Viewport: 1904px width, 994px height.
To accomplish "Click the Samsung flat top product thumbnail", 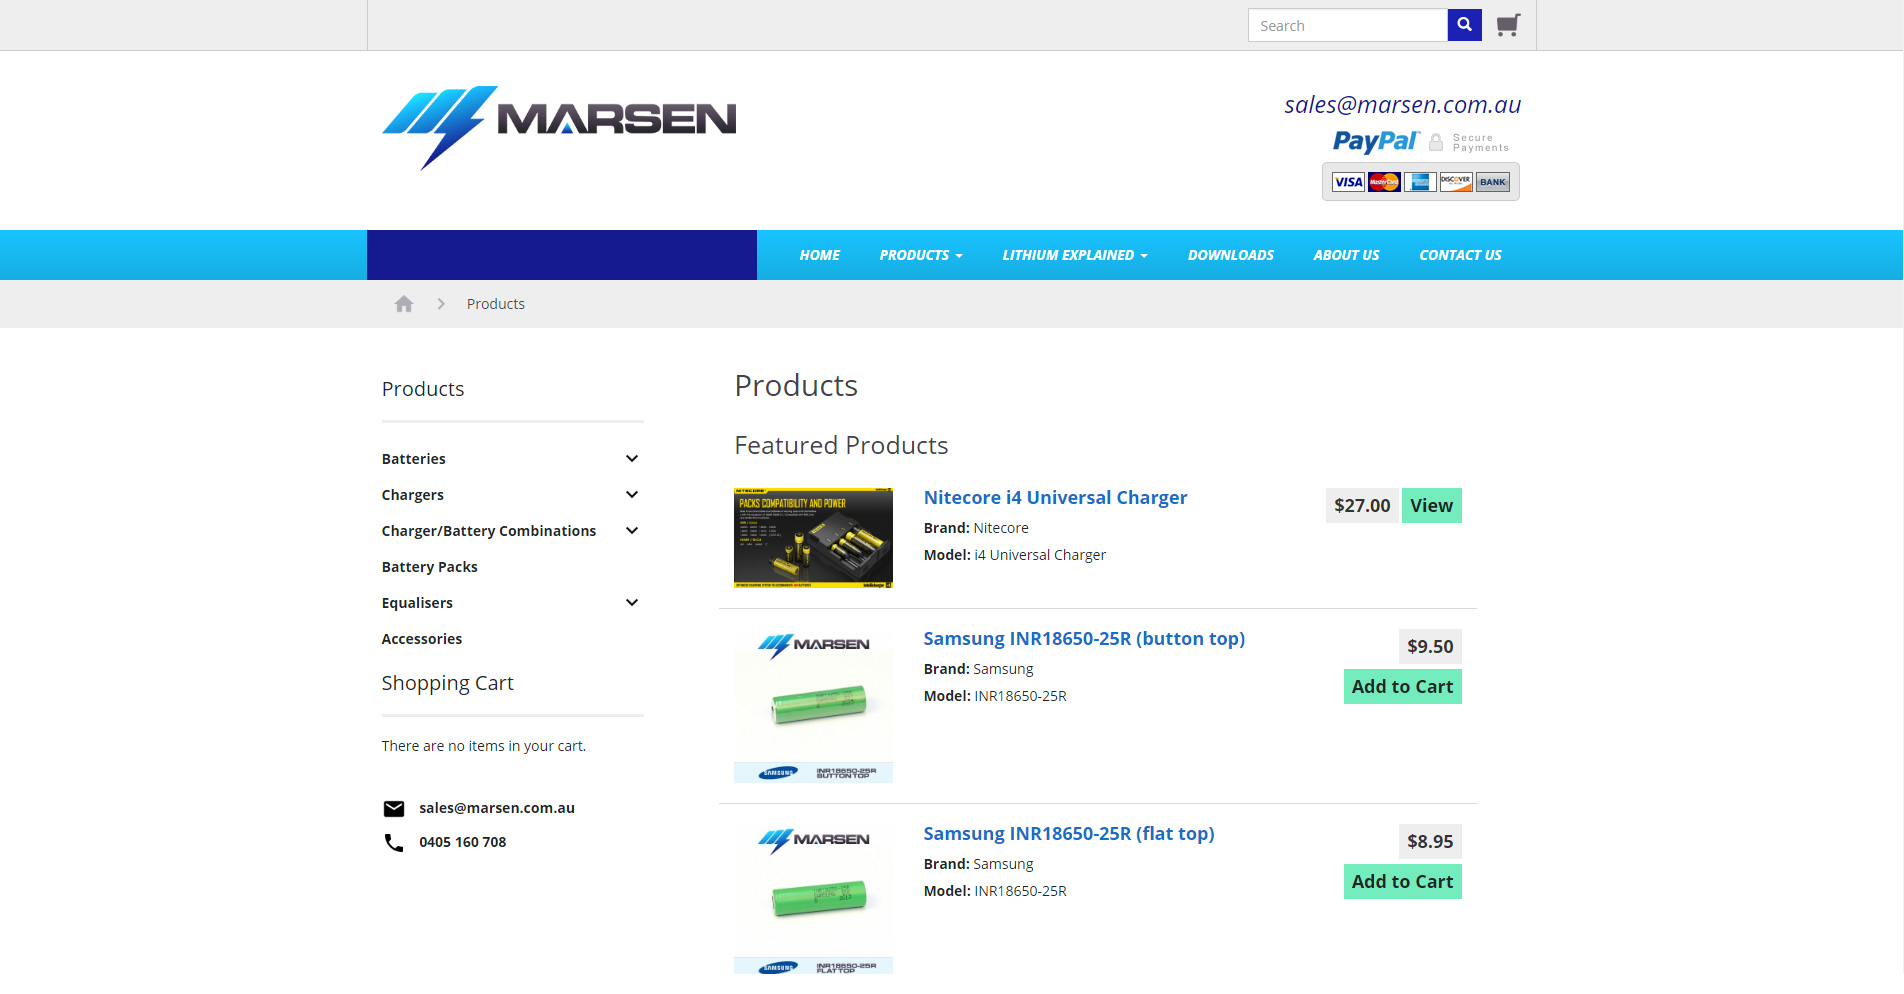I will (813, 896).
